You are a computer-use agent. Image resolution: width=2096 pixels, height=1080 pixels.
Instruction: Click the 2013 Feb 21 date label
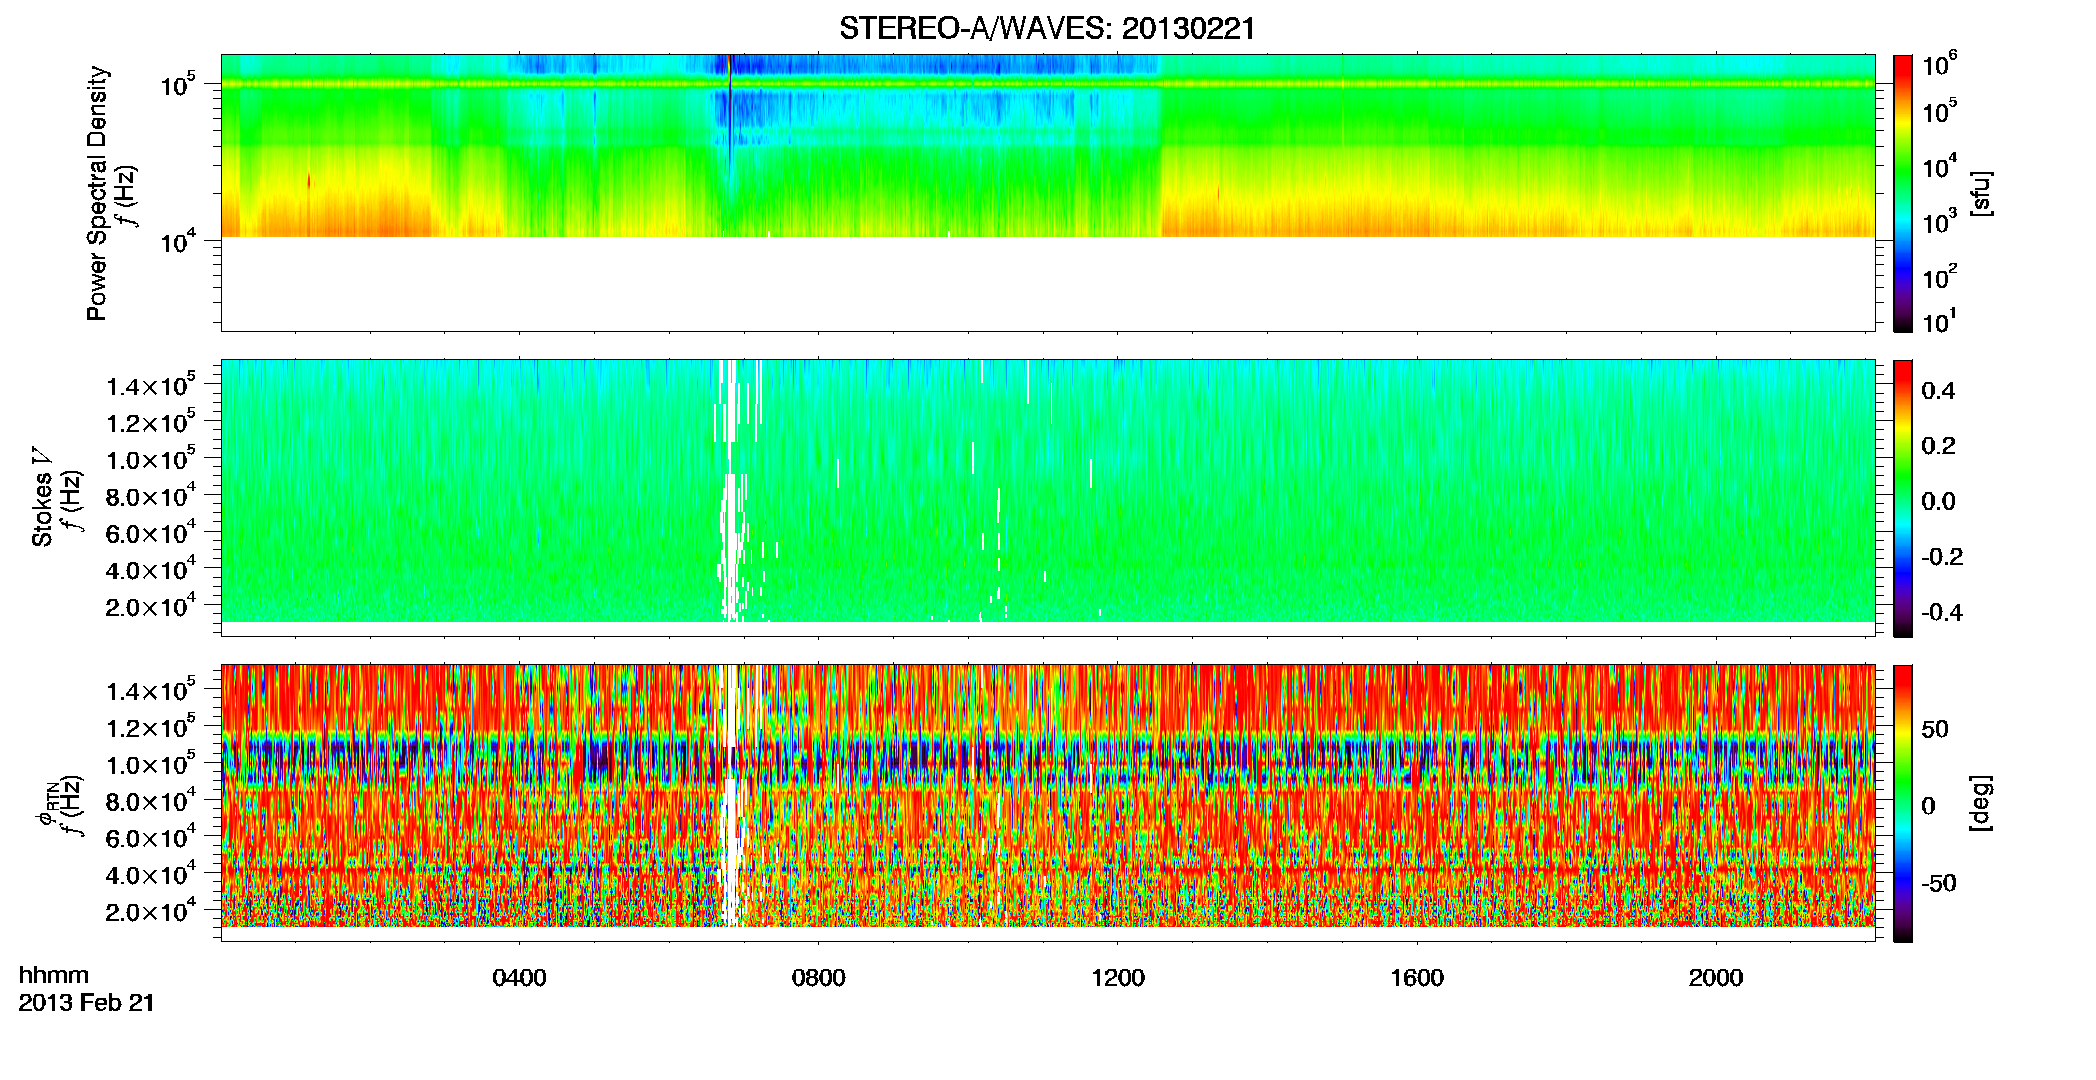[x=87, y=1003]
